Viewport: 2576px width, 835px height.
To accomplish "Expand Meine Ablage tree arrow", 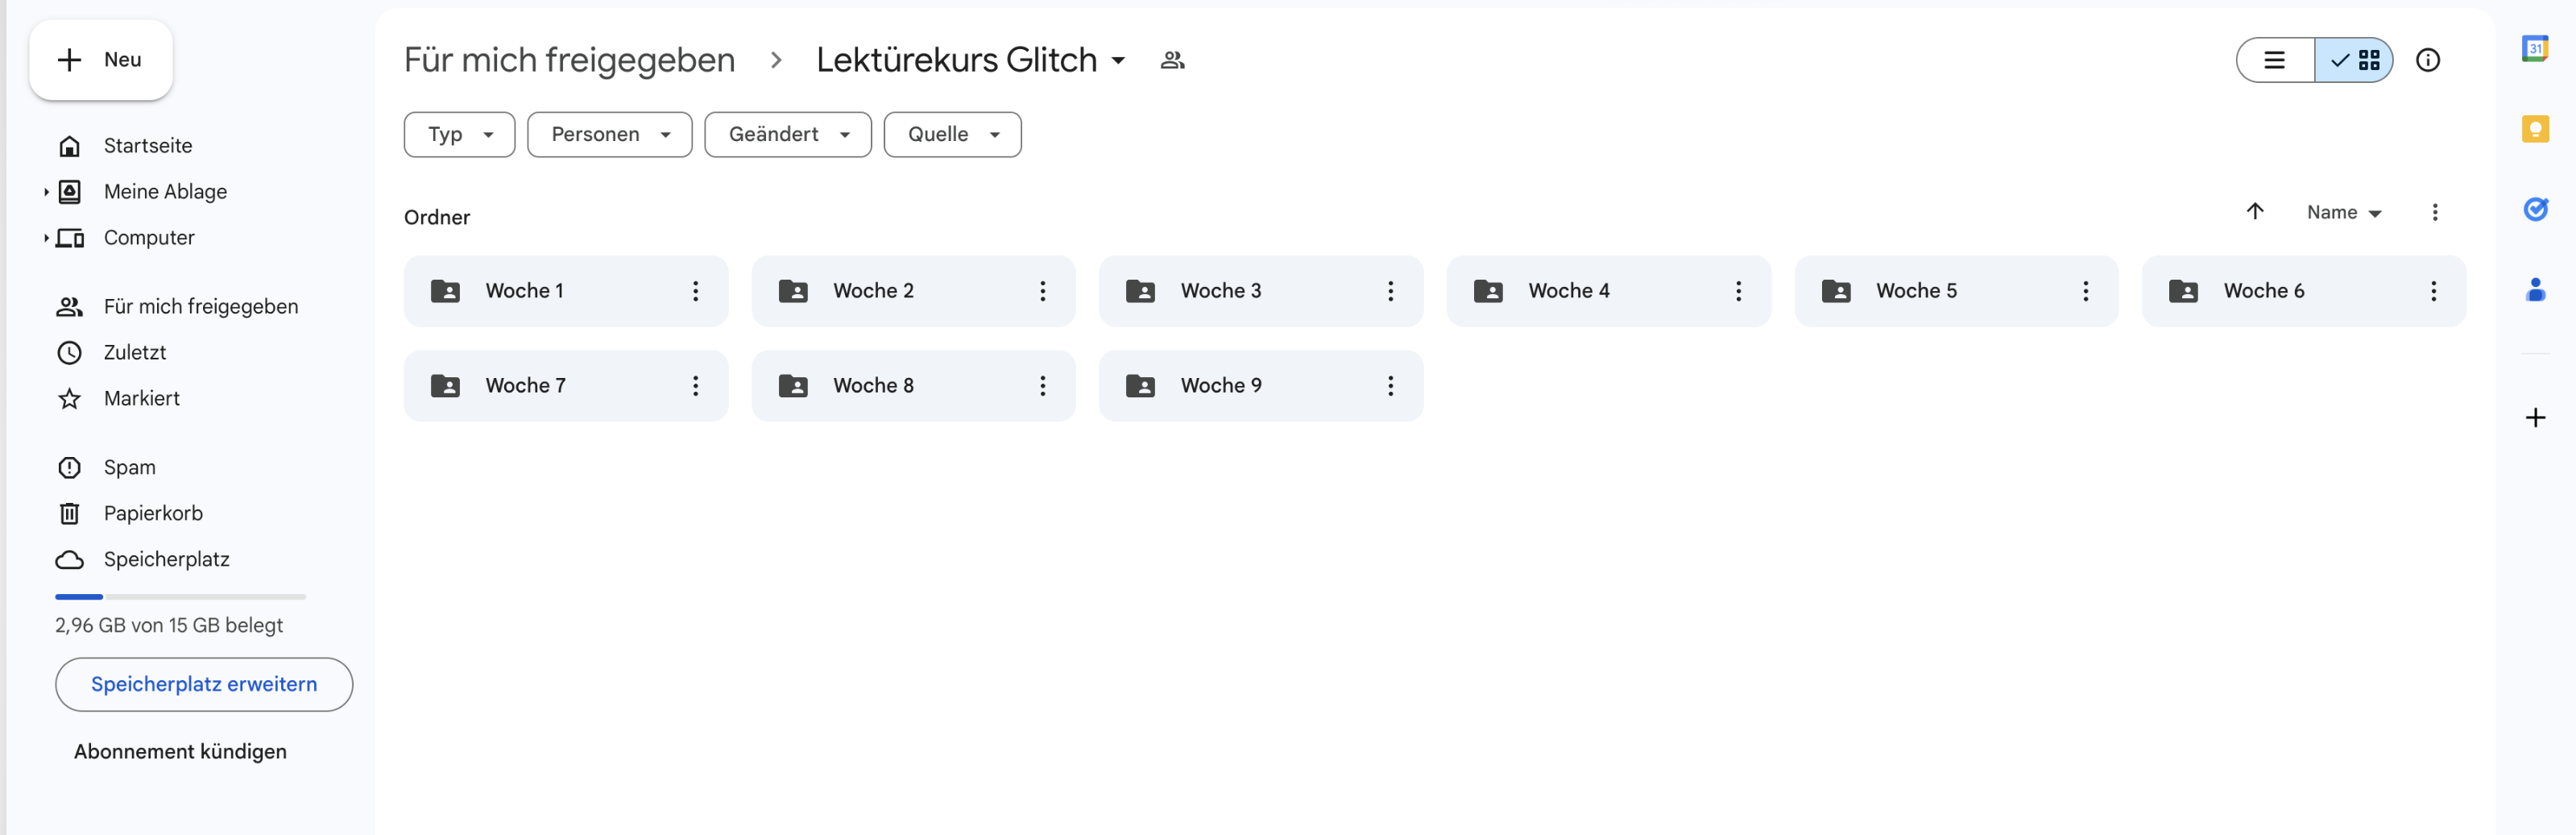I will 46,192.
